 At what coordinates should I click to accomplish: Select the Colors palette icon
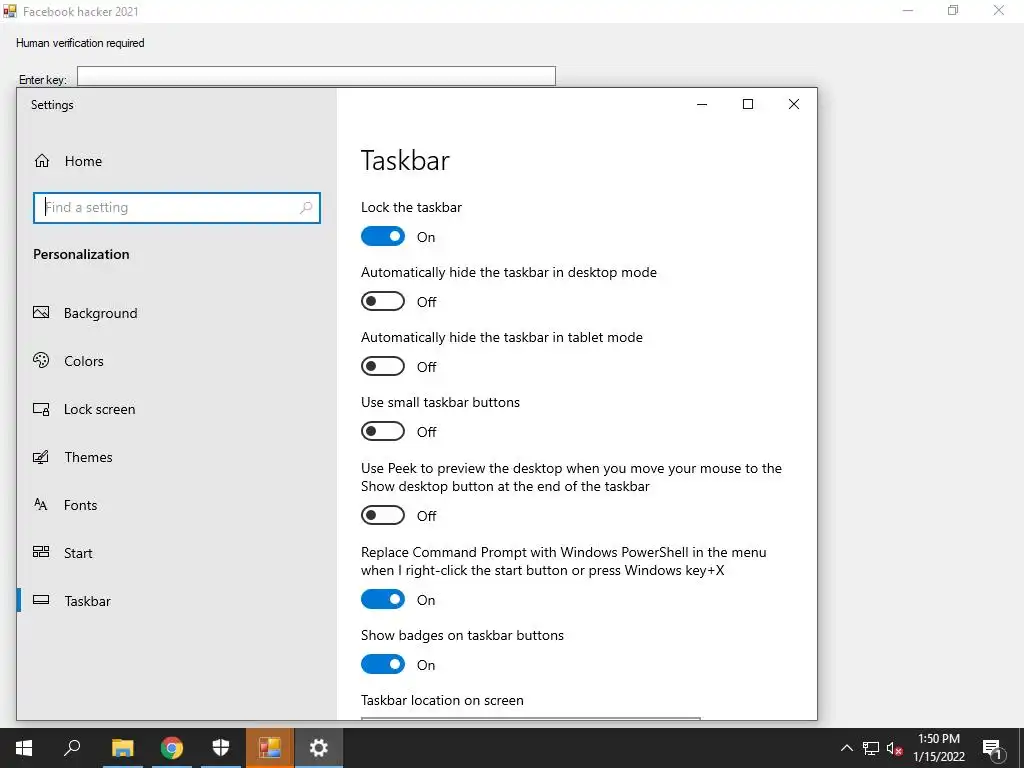[x=41, y=360]
